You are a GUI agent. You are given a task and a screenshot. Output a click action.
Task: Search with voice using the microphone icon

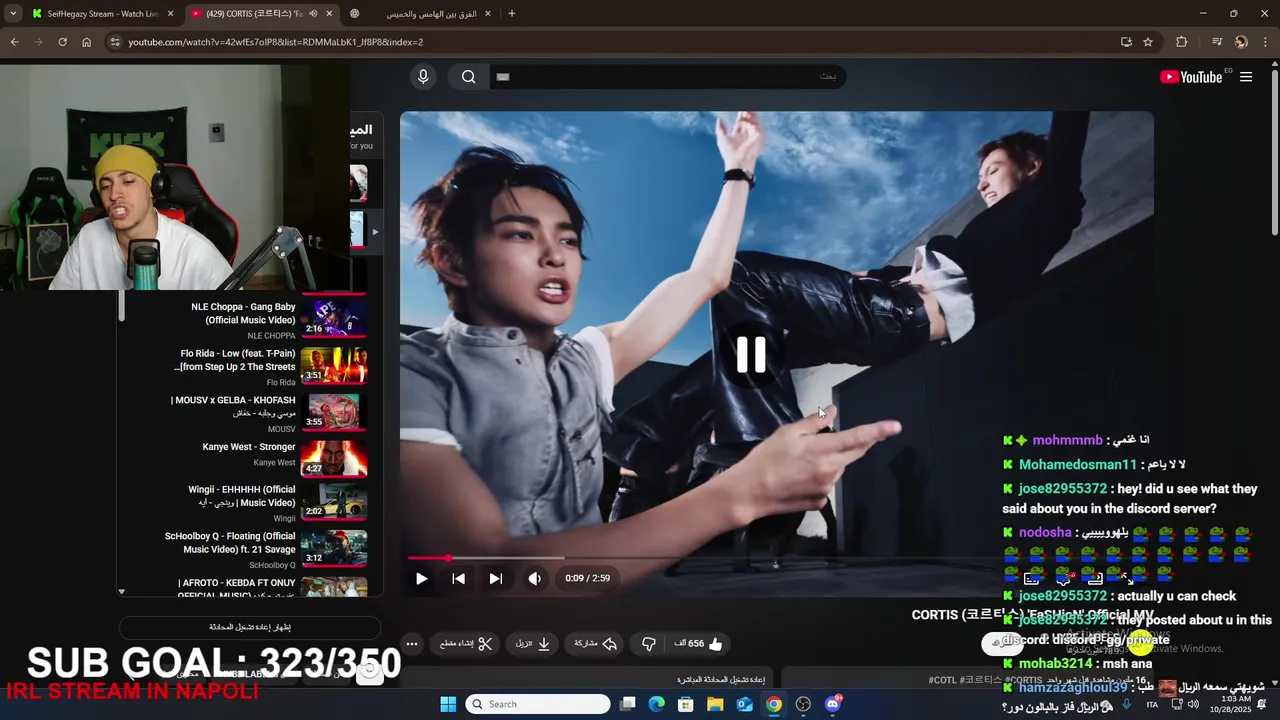coord(423,77)
